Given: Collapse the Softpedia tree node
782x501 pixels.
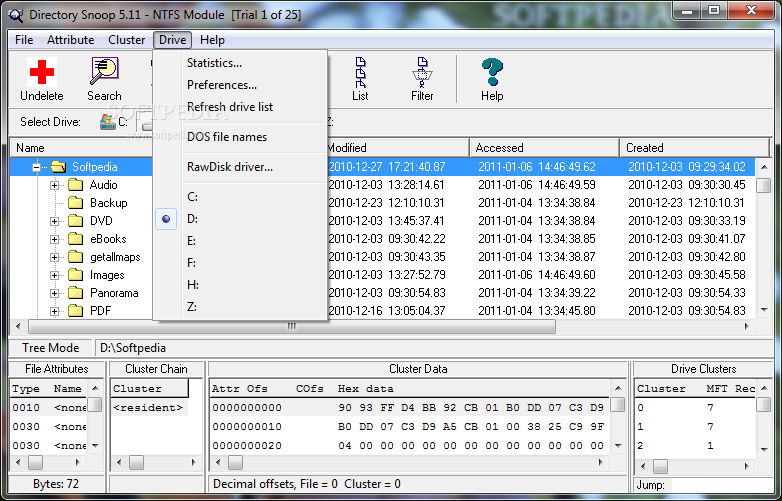Looking at the screenshot, I should coord(36,167).
